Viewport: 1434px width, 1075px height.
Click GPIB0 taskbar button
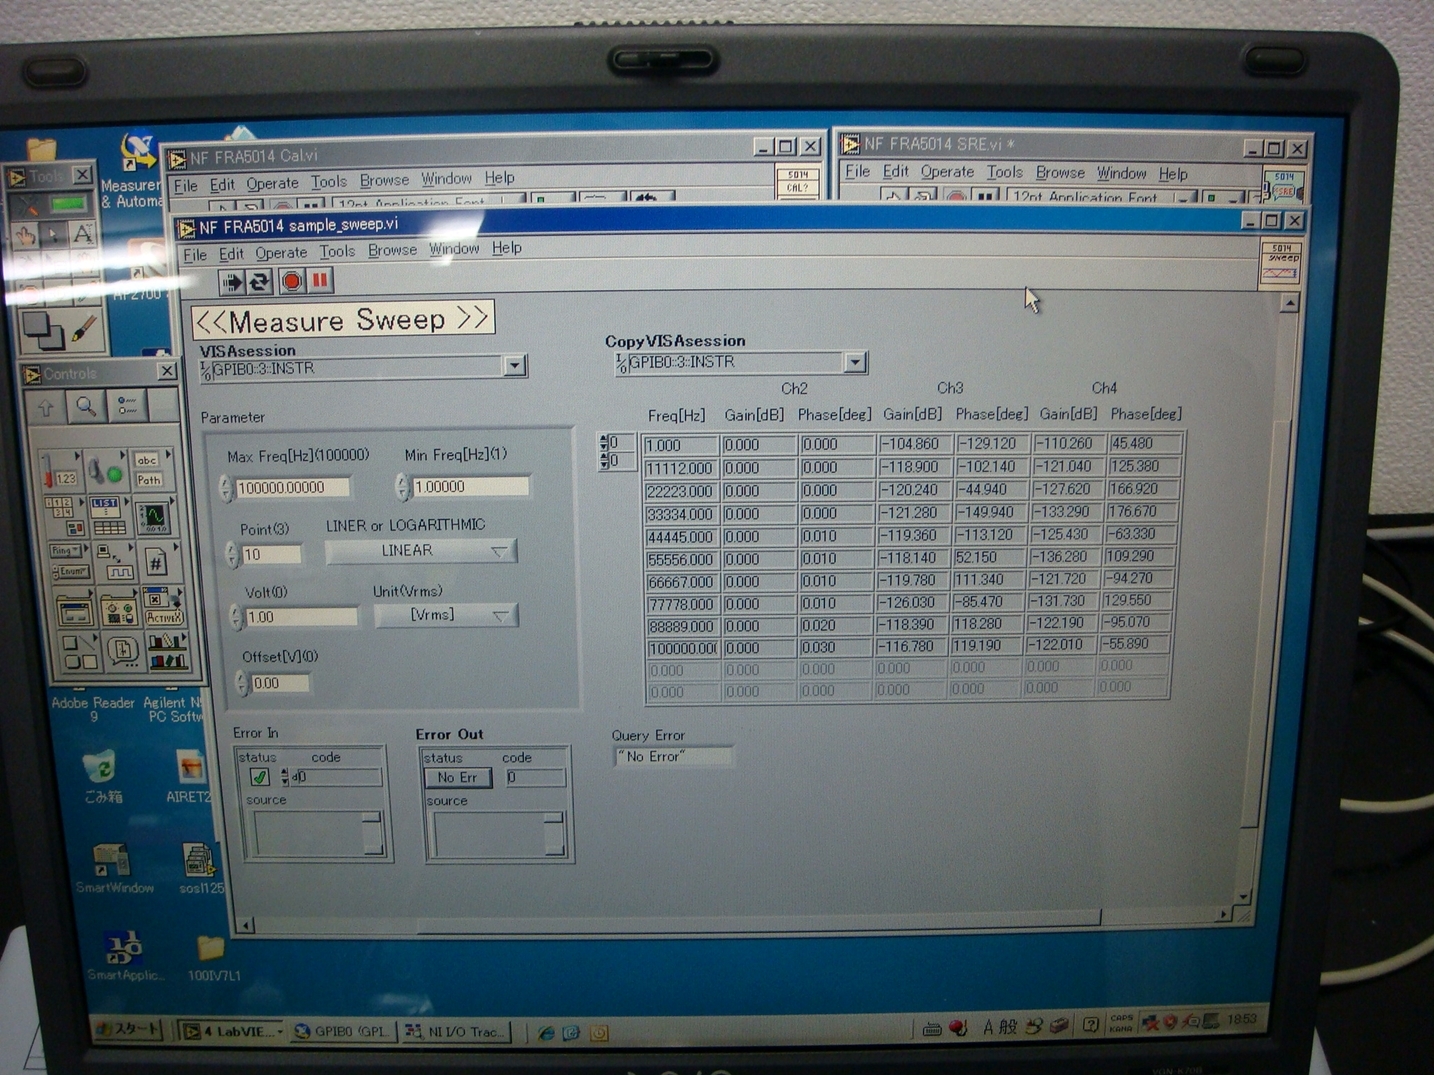point(343,1032)
